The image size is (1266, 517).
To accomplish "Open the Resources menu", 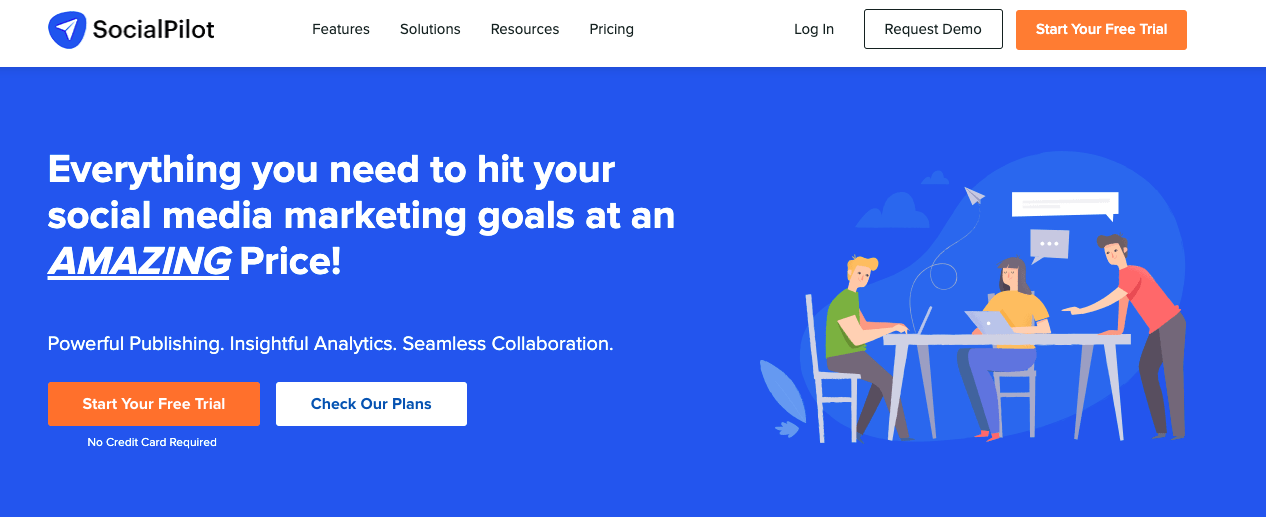I will click(x=525, y=29).
